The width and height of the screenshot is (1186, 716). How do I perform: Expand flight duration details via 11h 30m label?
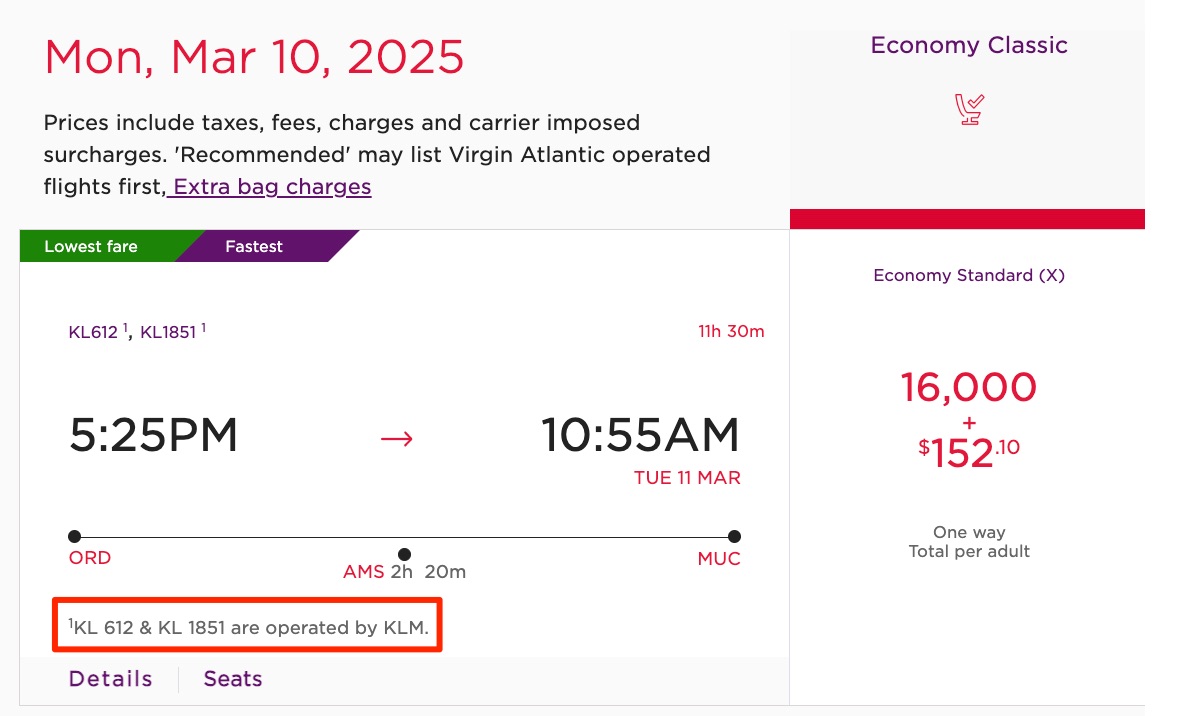(x=731, y=331)
